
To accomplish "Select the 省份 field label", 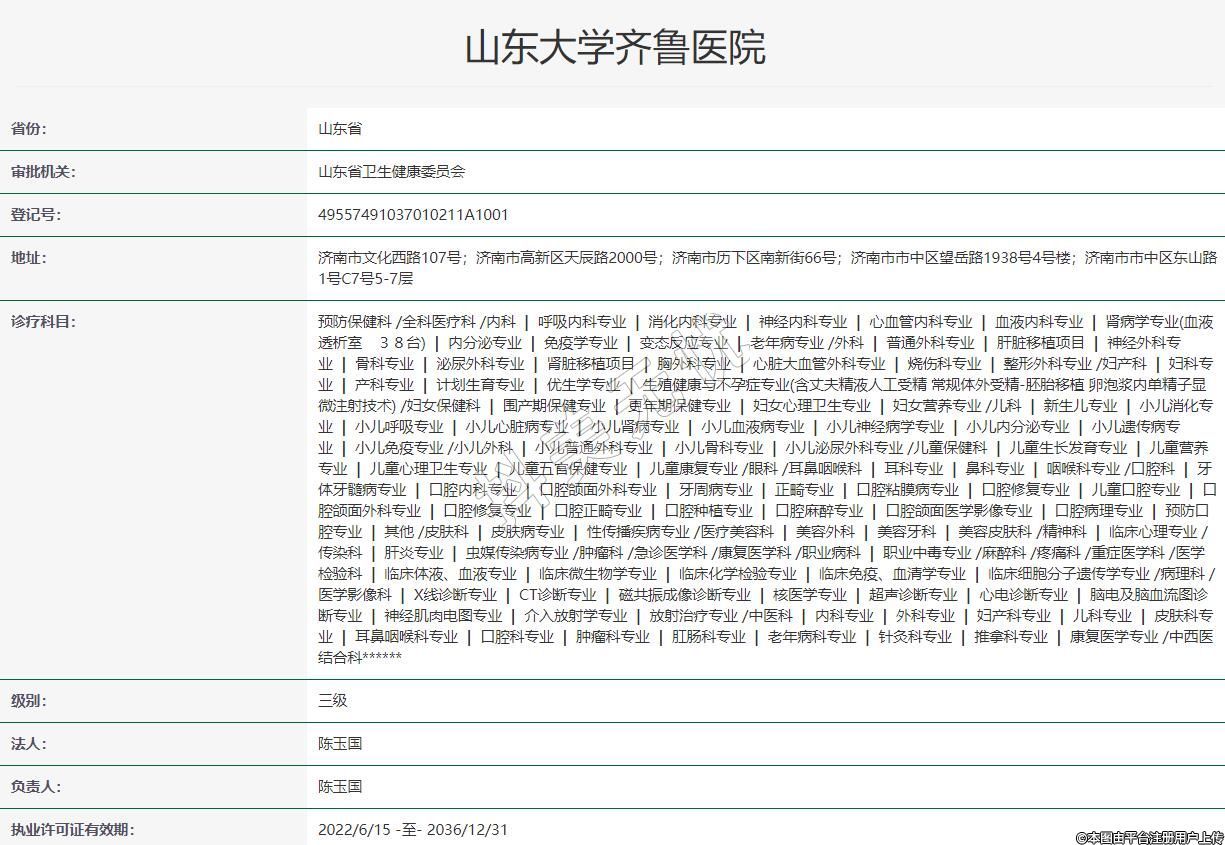I will 29,129.
